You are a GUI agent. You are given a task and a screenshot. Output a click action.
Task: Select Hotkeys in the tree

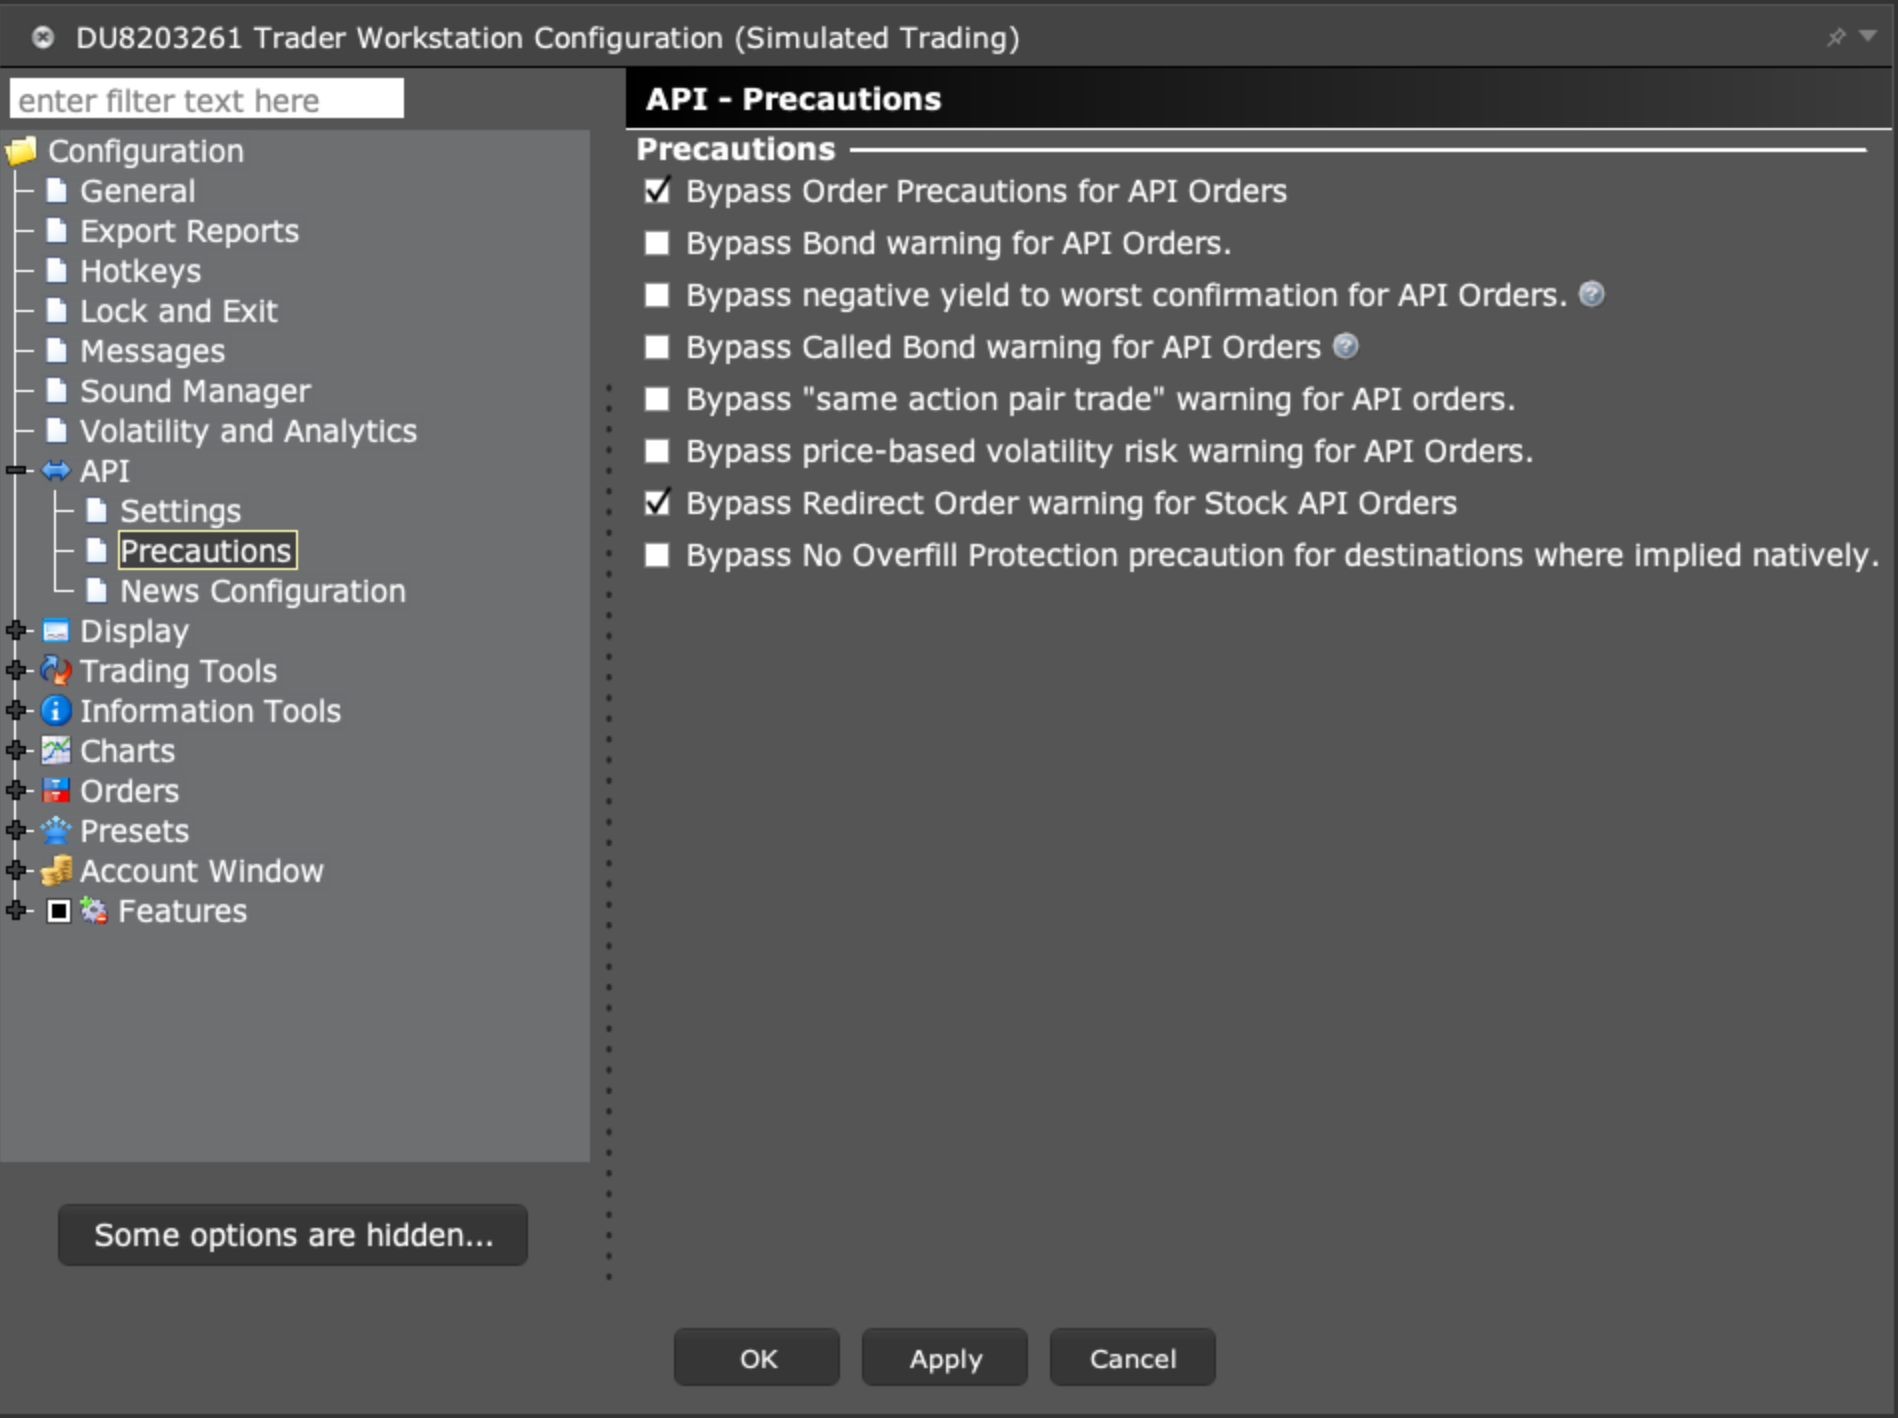pyautogui.click(x=140, y=271)
